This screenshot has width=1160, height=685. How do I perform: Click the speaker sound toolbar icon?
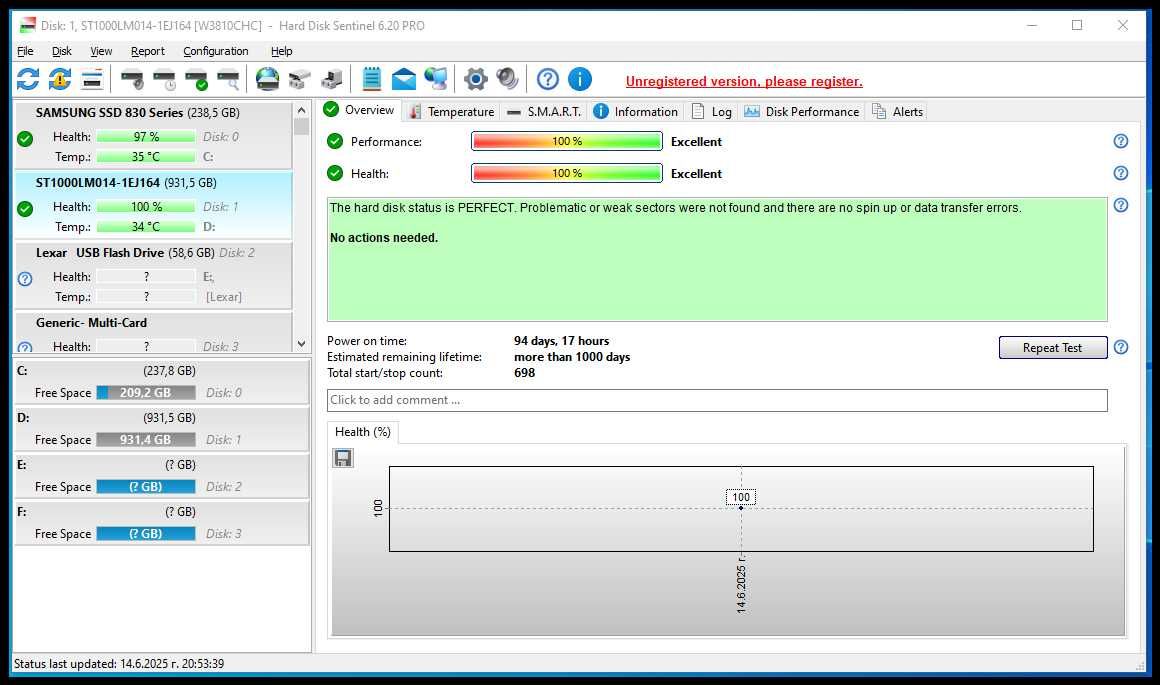[x=508, y=79]
